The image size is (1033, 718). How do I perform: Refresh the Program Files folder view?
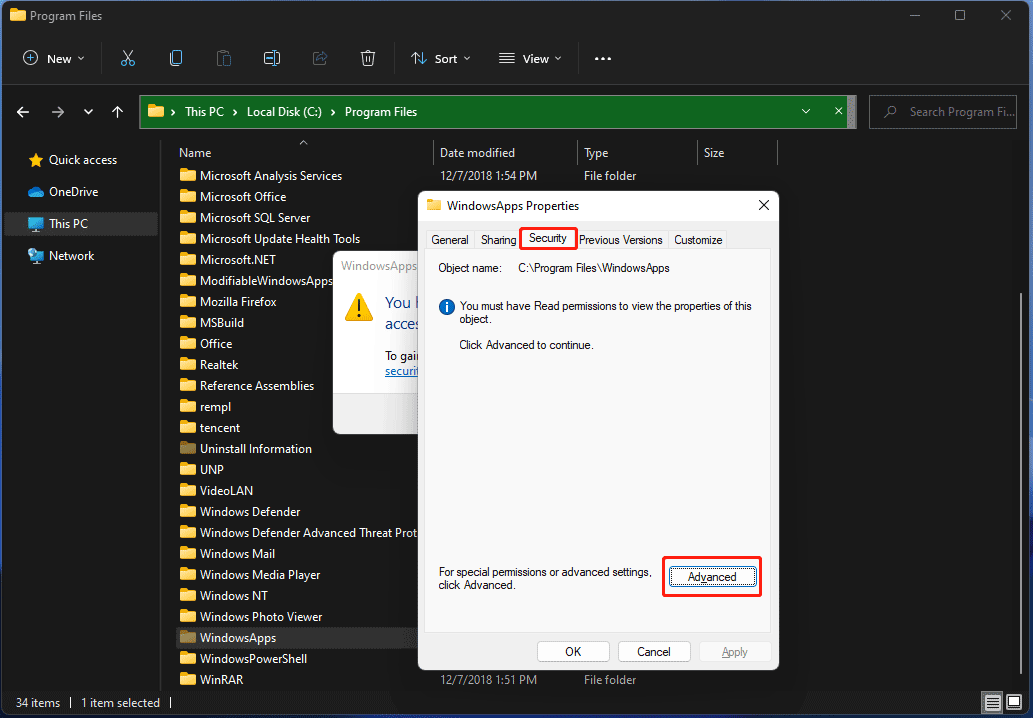pyautogui.click(x=838, y=112)
